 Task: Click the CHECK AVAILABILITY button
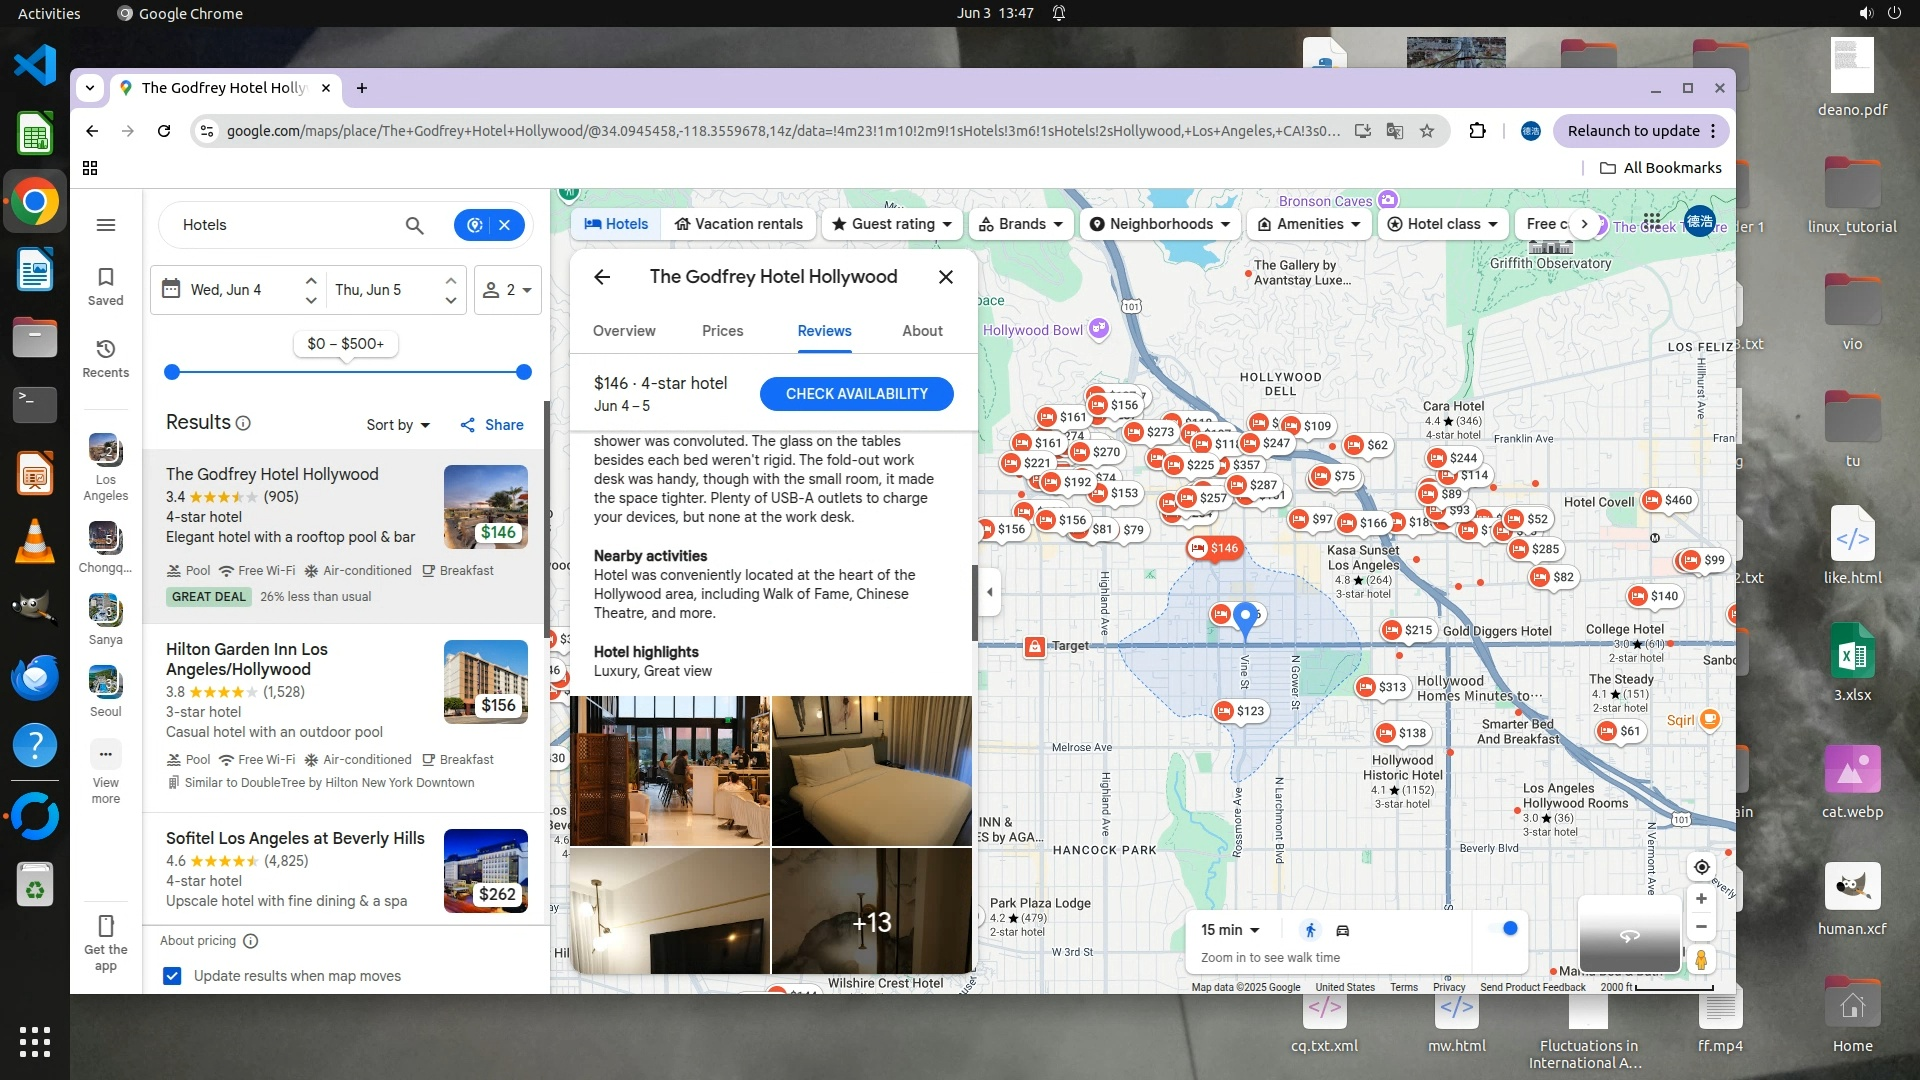pyautogui.click(x=856, y=394)
